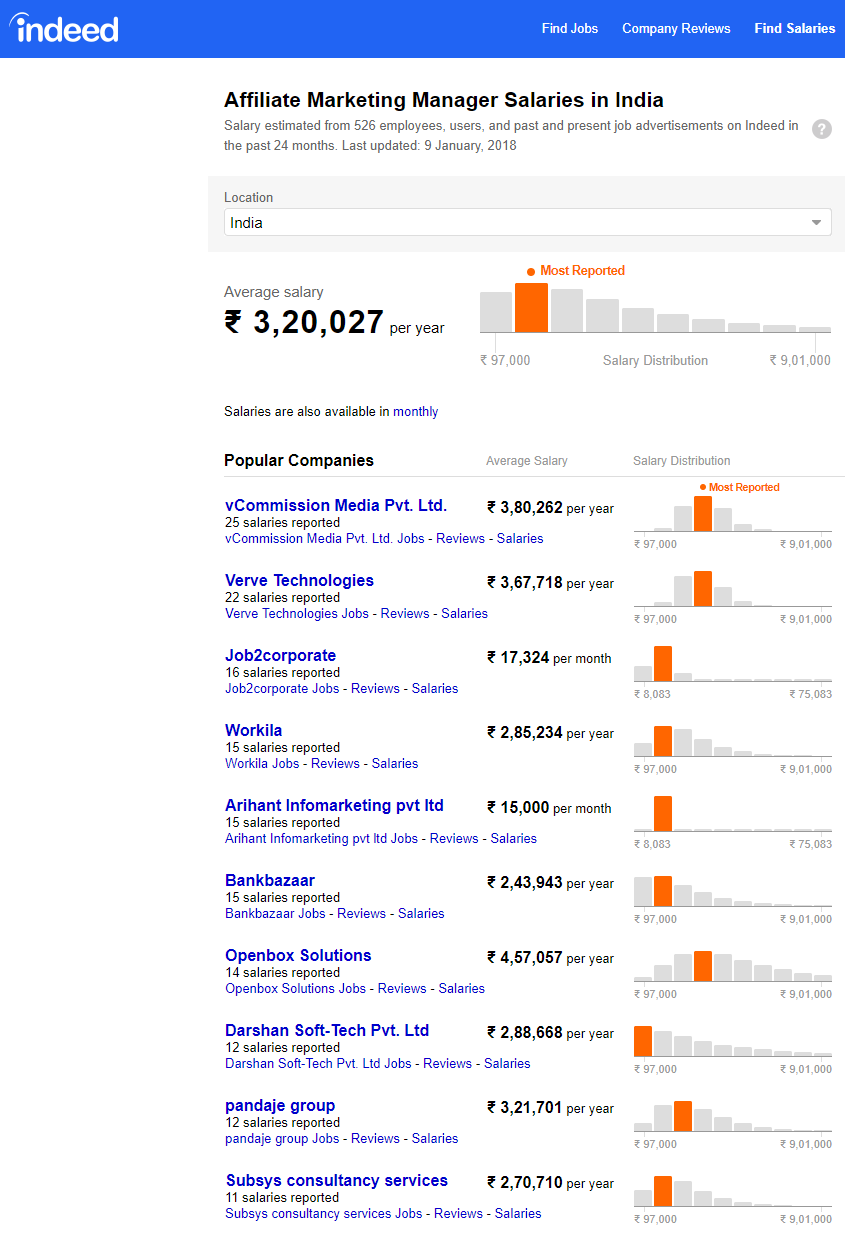Viewport: 845px width, 1247px height.
Task: Open Darshan Soft-Tech Pvt. Ltd title
Action: click(x=327, y=1030)
